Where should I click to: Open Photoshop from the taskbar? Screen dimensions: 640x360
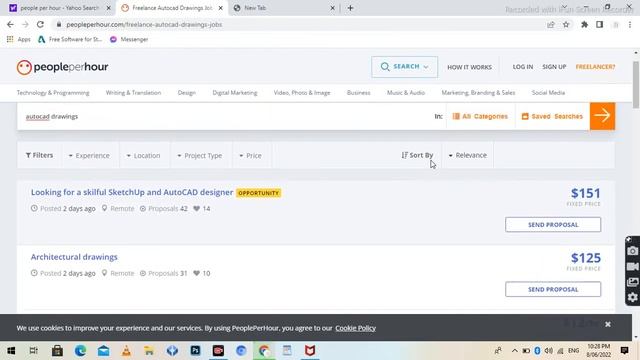coord(195,351)
